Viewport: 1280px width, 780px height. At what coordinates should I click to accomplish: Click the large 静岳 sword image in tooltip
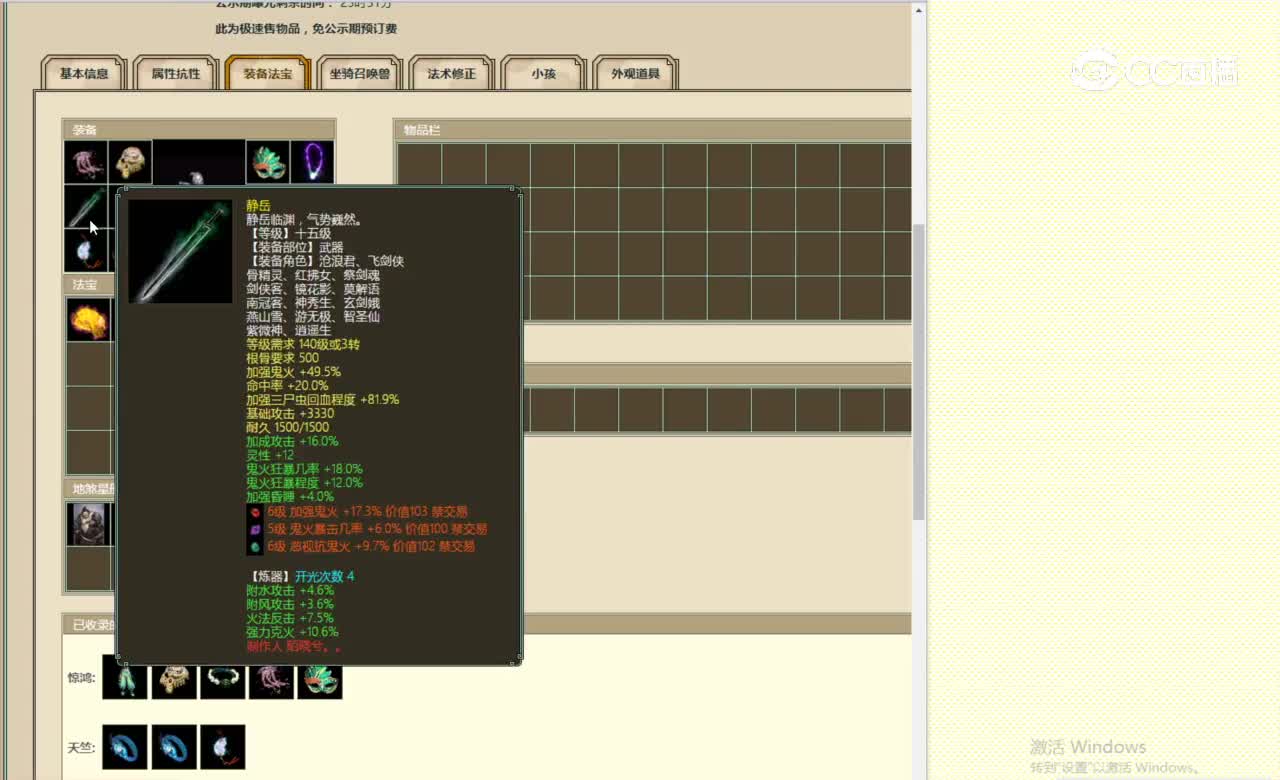click(180, 251)
